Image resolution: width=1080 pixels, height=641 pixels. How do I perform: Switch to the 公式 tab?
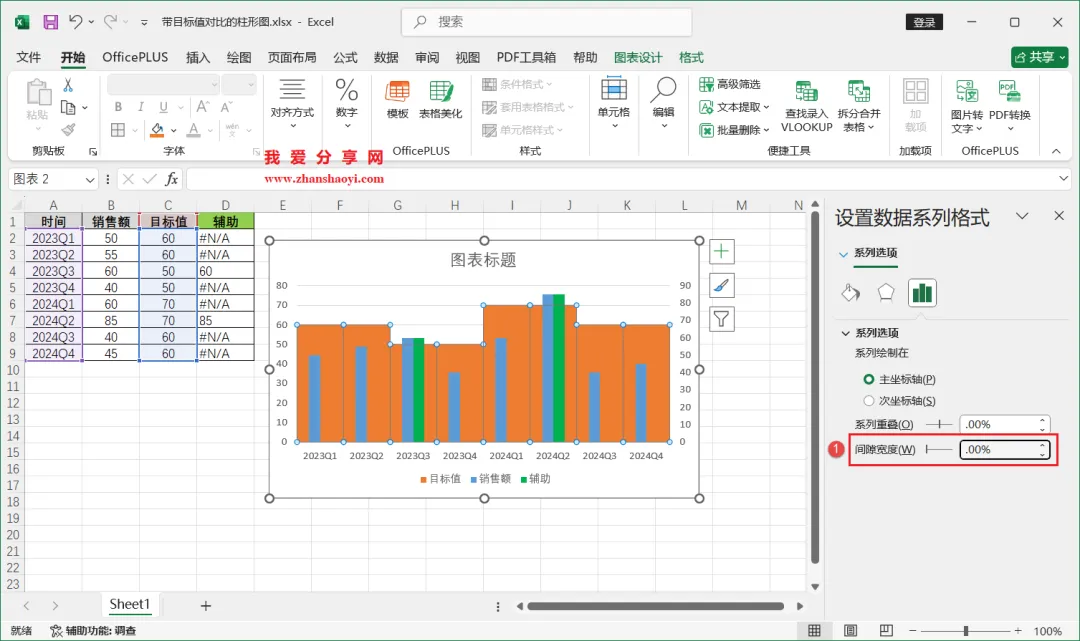click(x=345, y=57)
